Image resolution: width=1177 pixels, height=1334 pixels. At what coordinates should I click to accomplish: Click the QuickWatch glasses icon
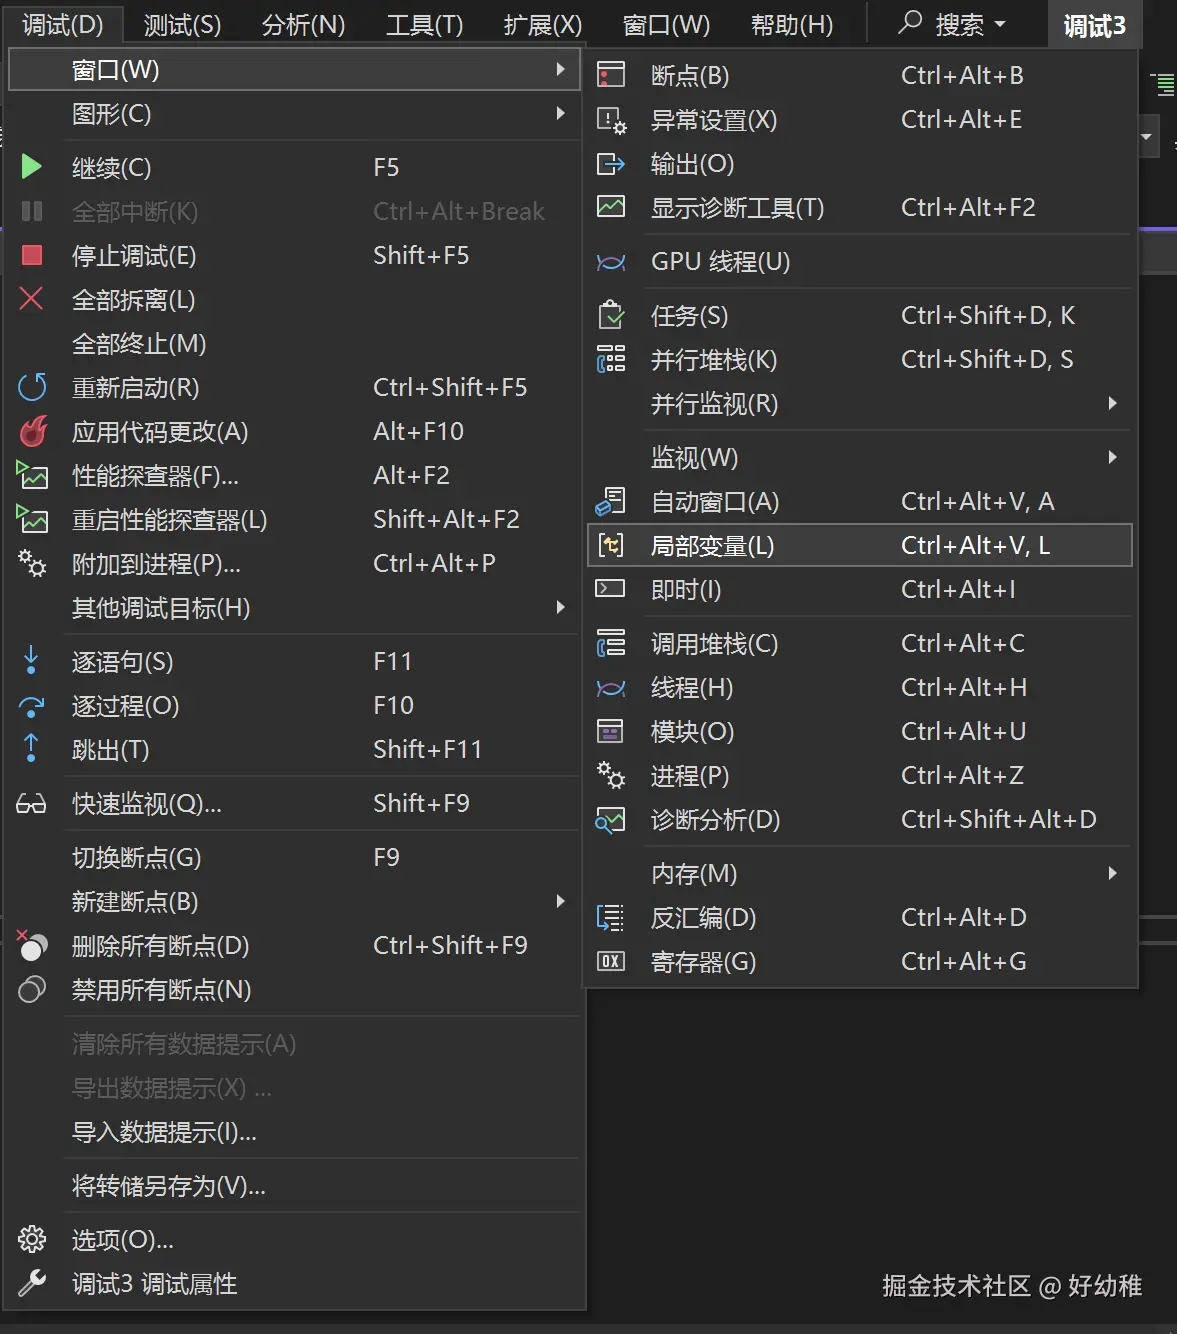(x=31, y=803)
